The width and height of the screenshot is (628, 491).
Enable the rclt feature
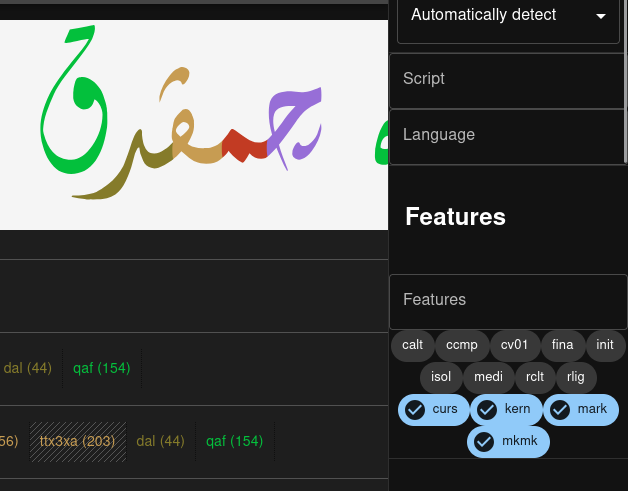(534, 377)
